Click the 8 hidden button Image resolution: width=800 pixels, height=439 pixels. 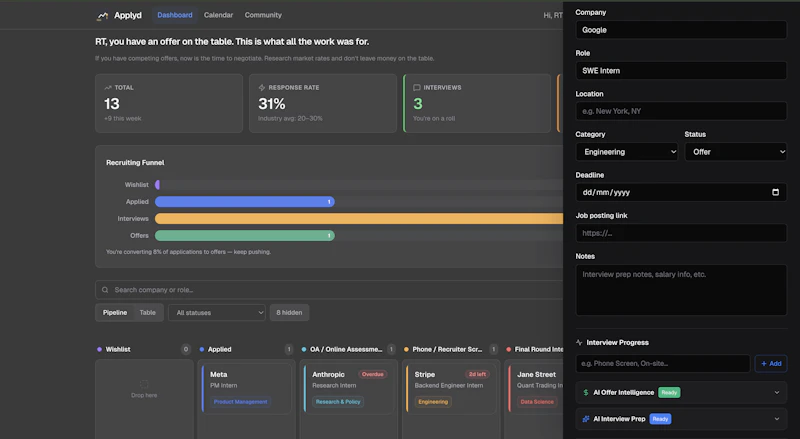[x=289, y=312]
